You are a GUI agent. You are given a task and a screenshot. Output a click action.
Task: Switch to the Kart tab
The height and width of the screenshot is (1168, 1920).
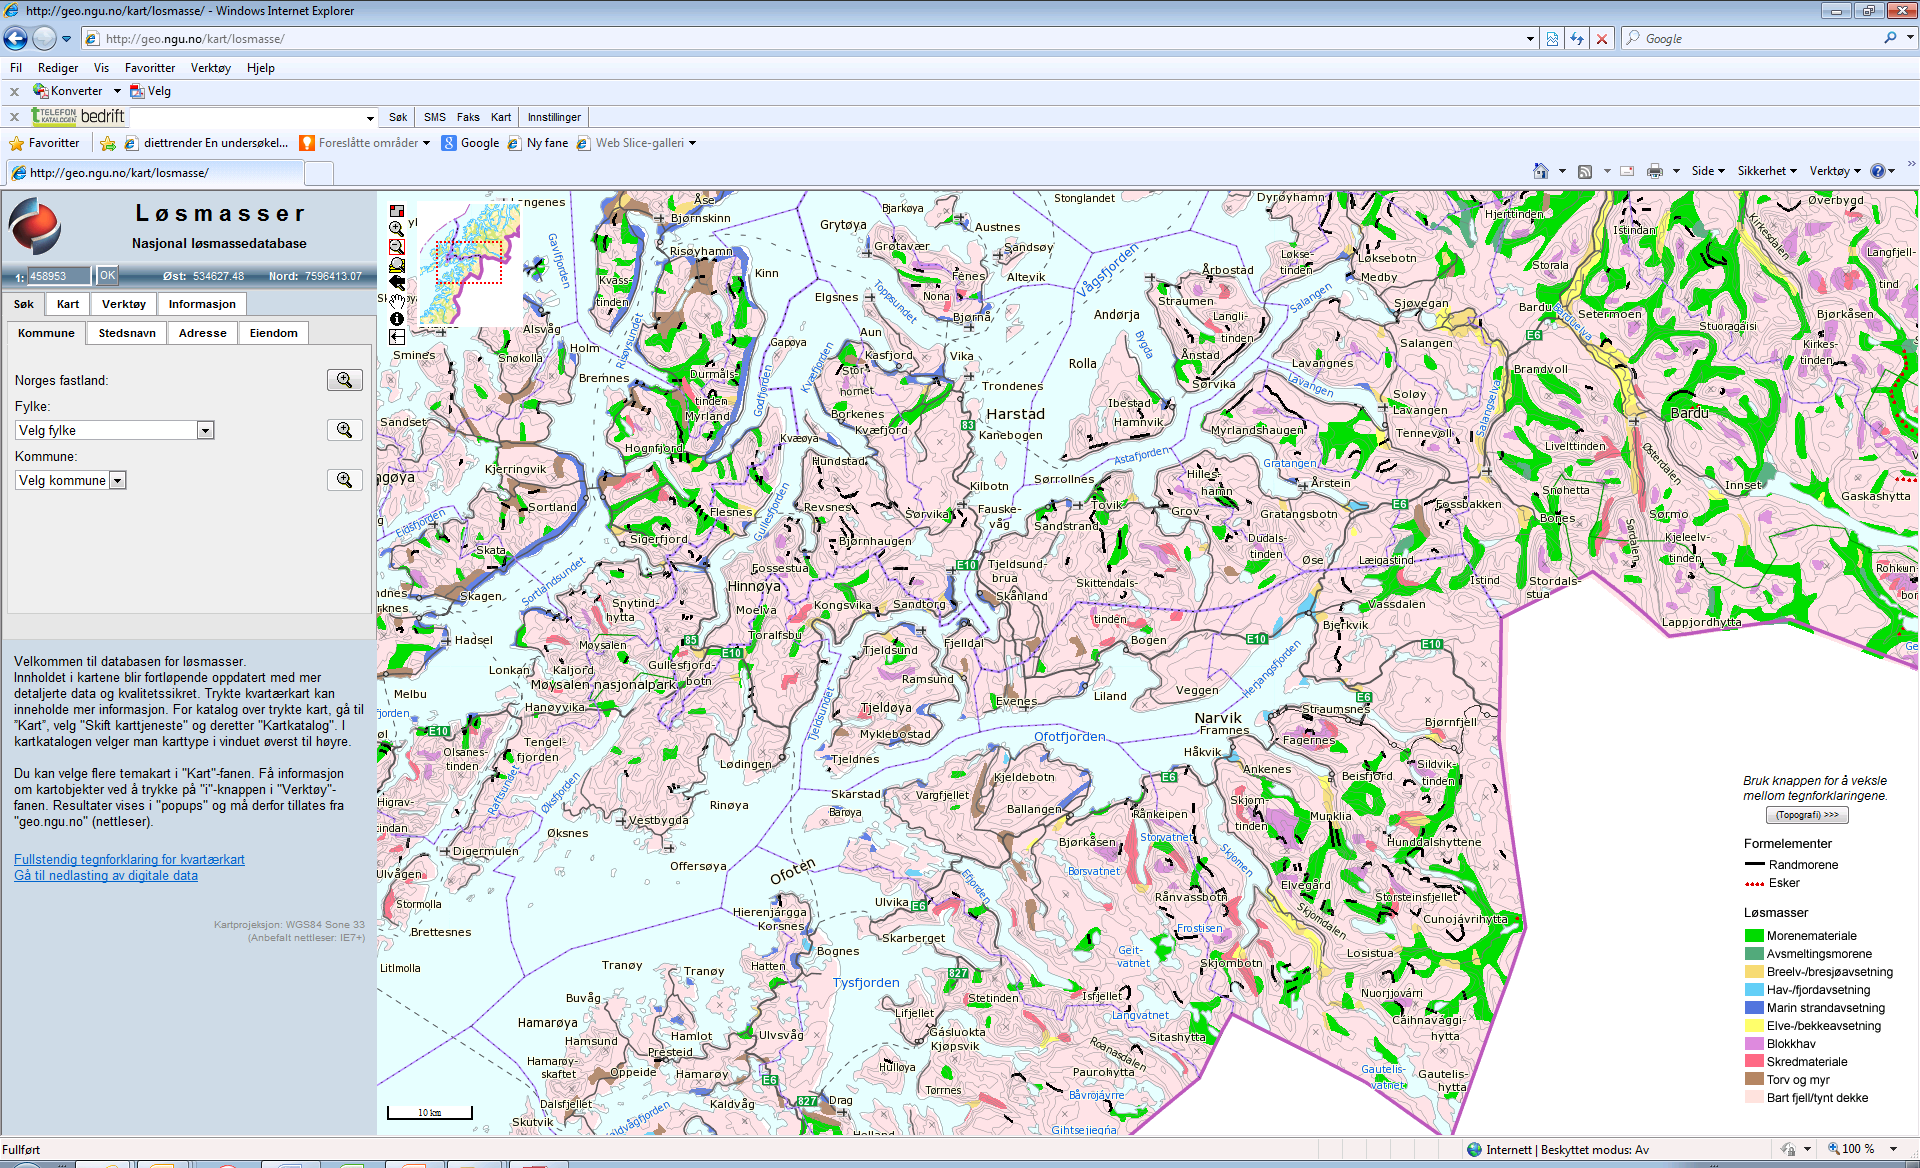click(x=68, y=304)
